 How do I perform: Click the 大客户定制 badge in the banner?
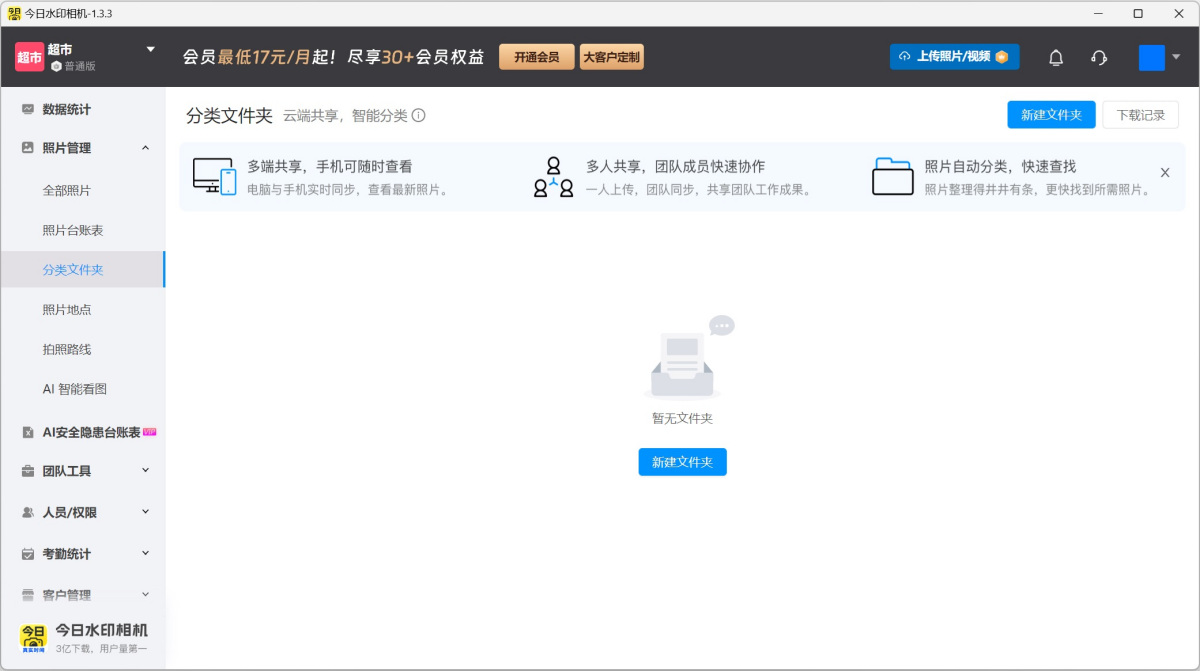pyautogui.click(x=610, y=57)
